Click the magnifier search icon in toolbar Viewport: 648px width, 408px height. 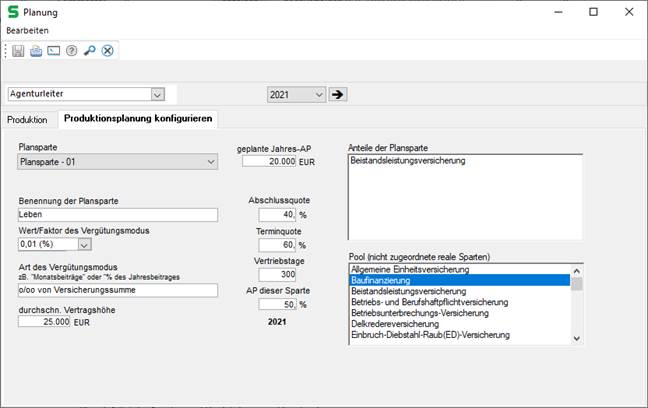(89, 50)
